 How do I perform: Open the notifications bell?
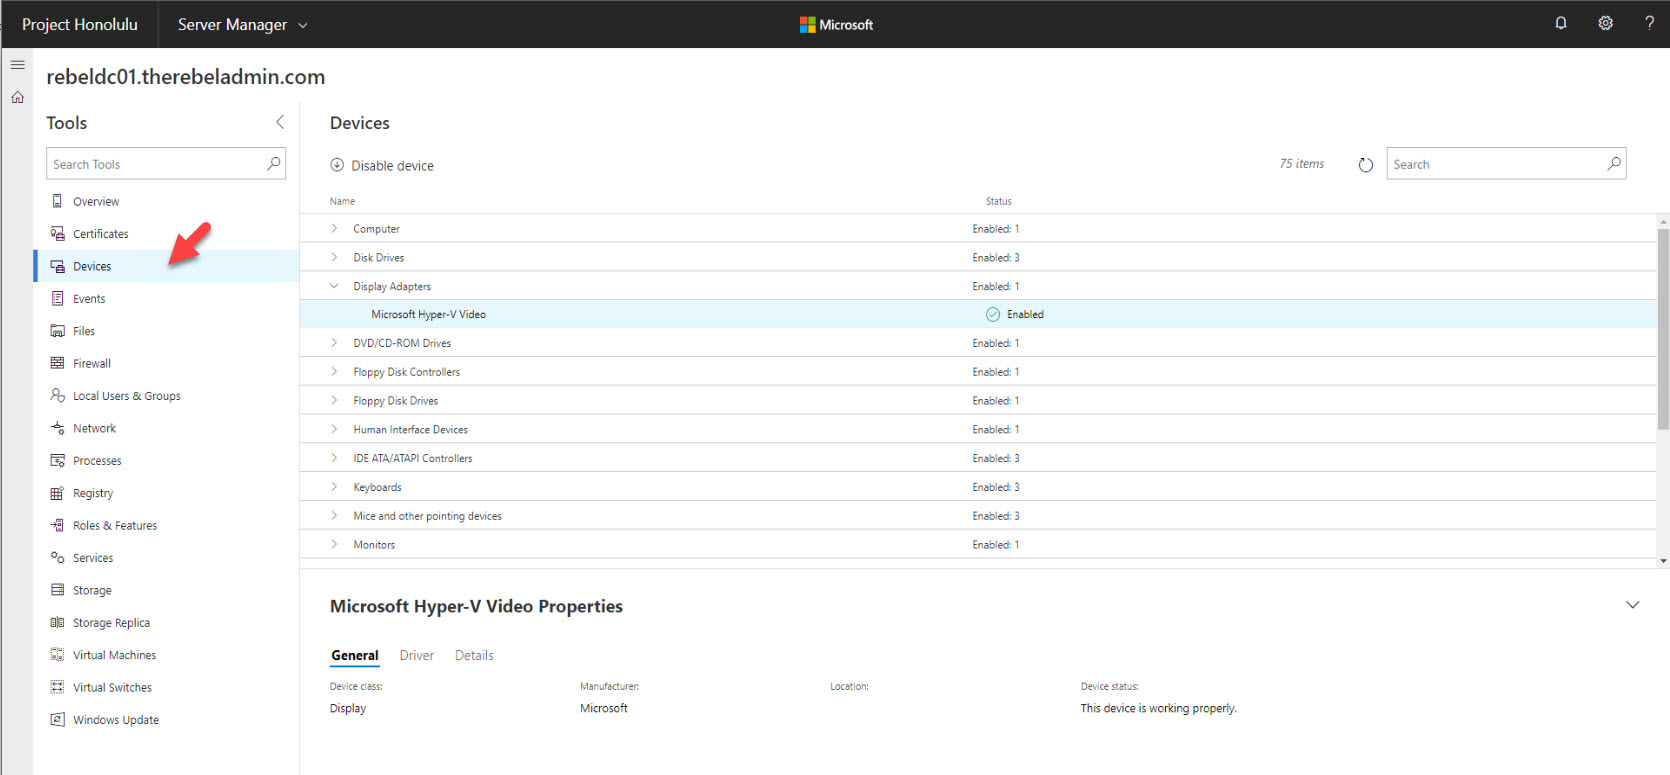point(1561,23)
